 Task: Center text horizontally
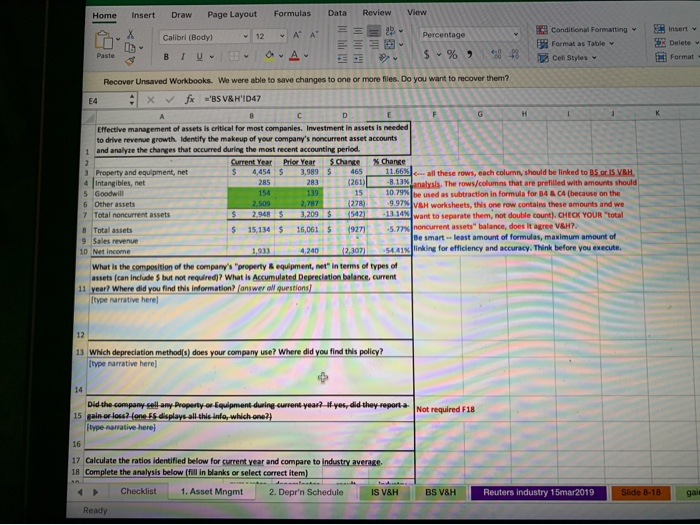358,44
